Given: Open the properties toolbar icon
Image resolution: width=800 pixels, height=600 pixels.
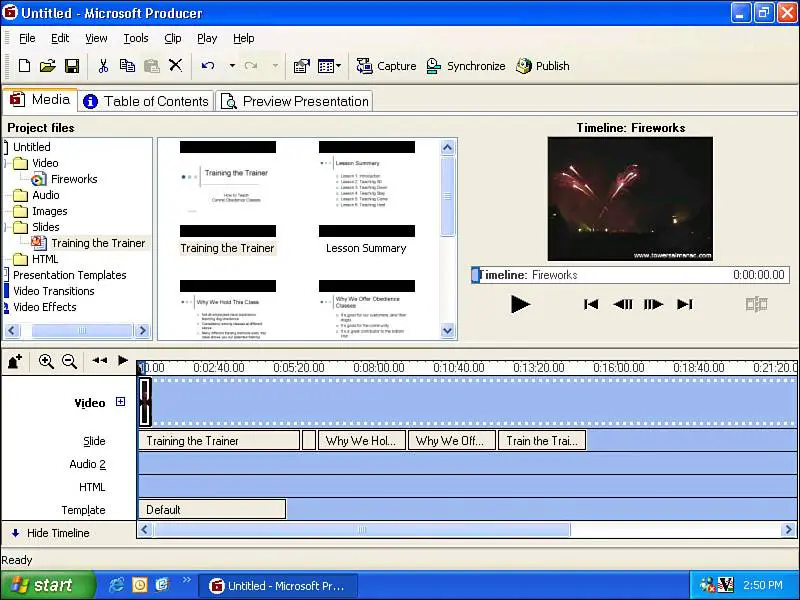Looking at the screenshot, I should pyautogui.click(x=302, y=66).
